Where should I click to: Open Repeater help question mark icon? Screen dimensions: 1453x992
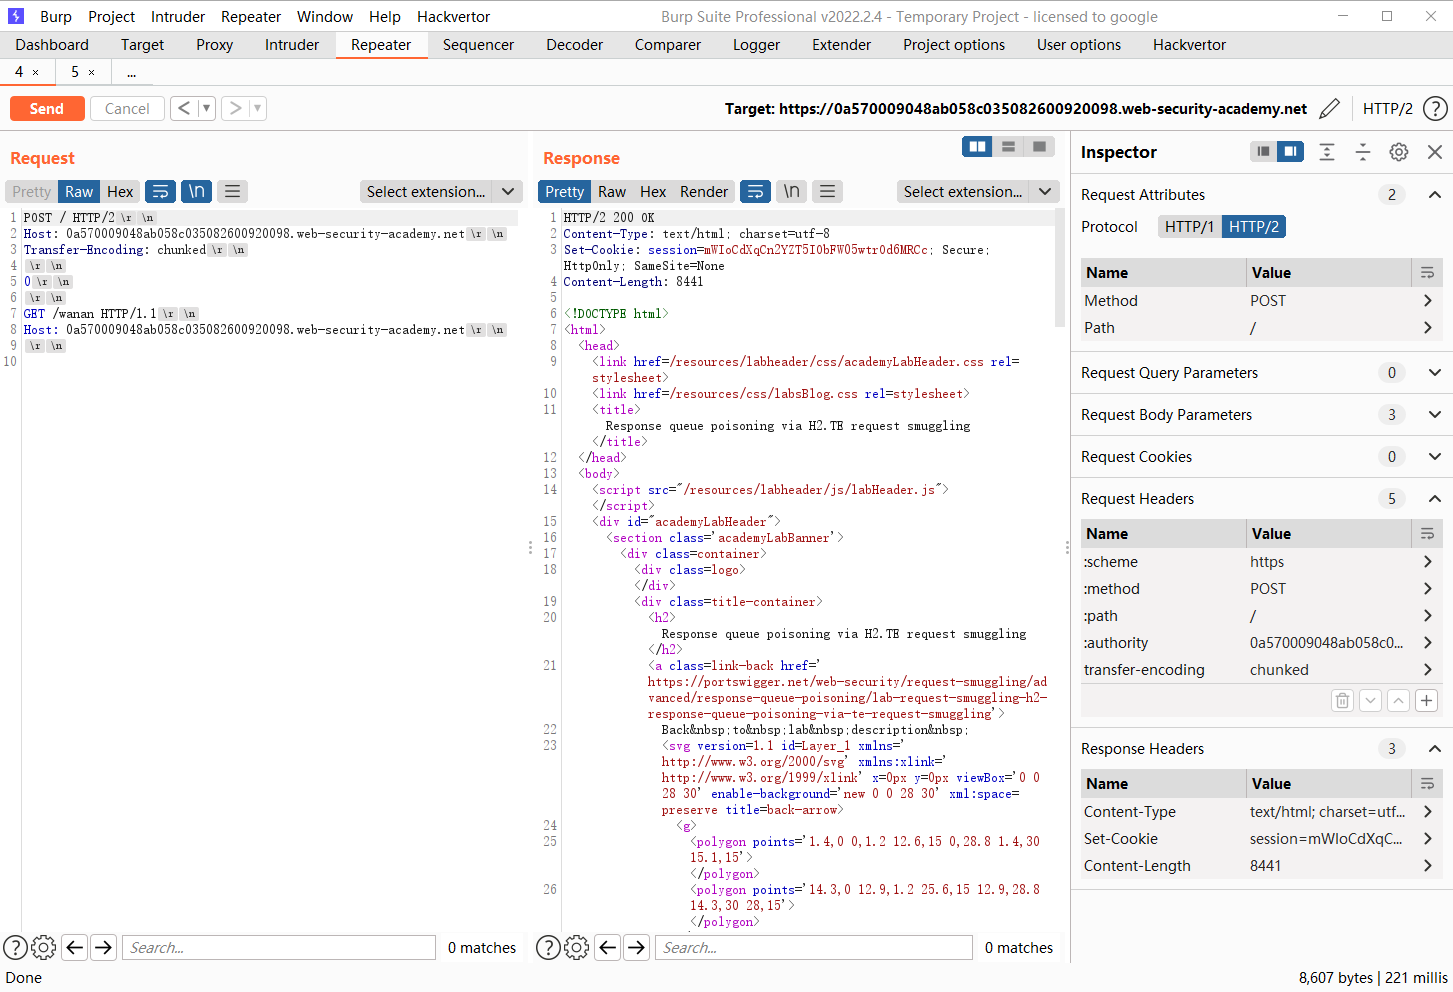[x=1435, y=108]
